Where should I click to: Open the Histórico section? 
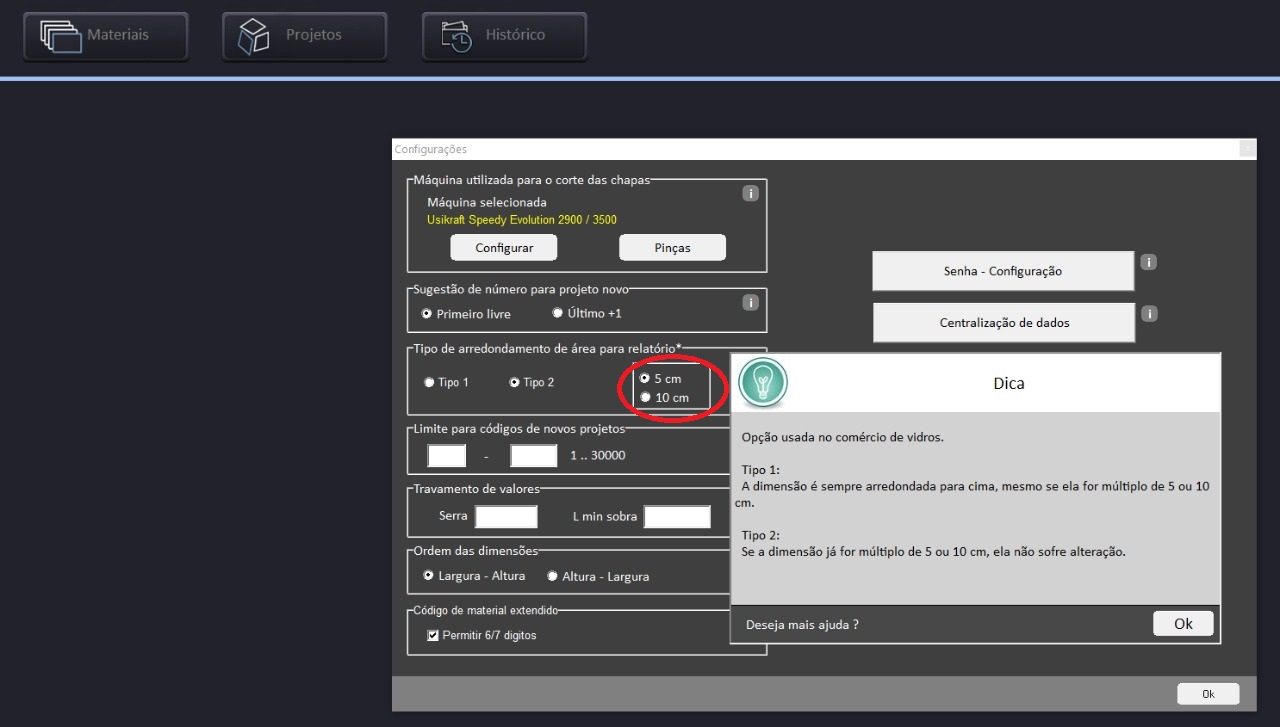[x=504, y=36]
